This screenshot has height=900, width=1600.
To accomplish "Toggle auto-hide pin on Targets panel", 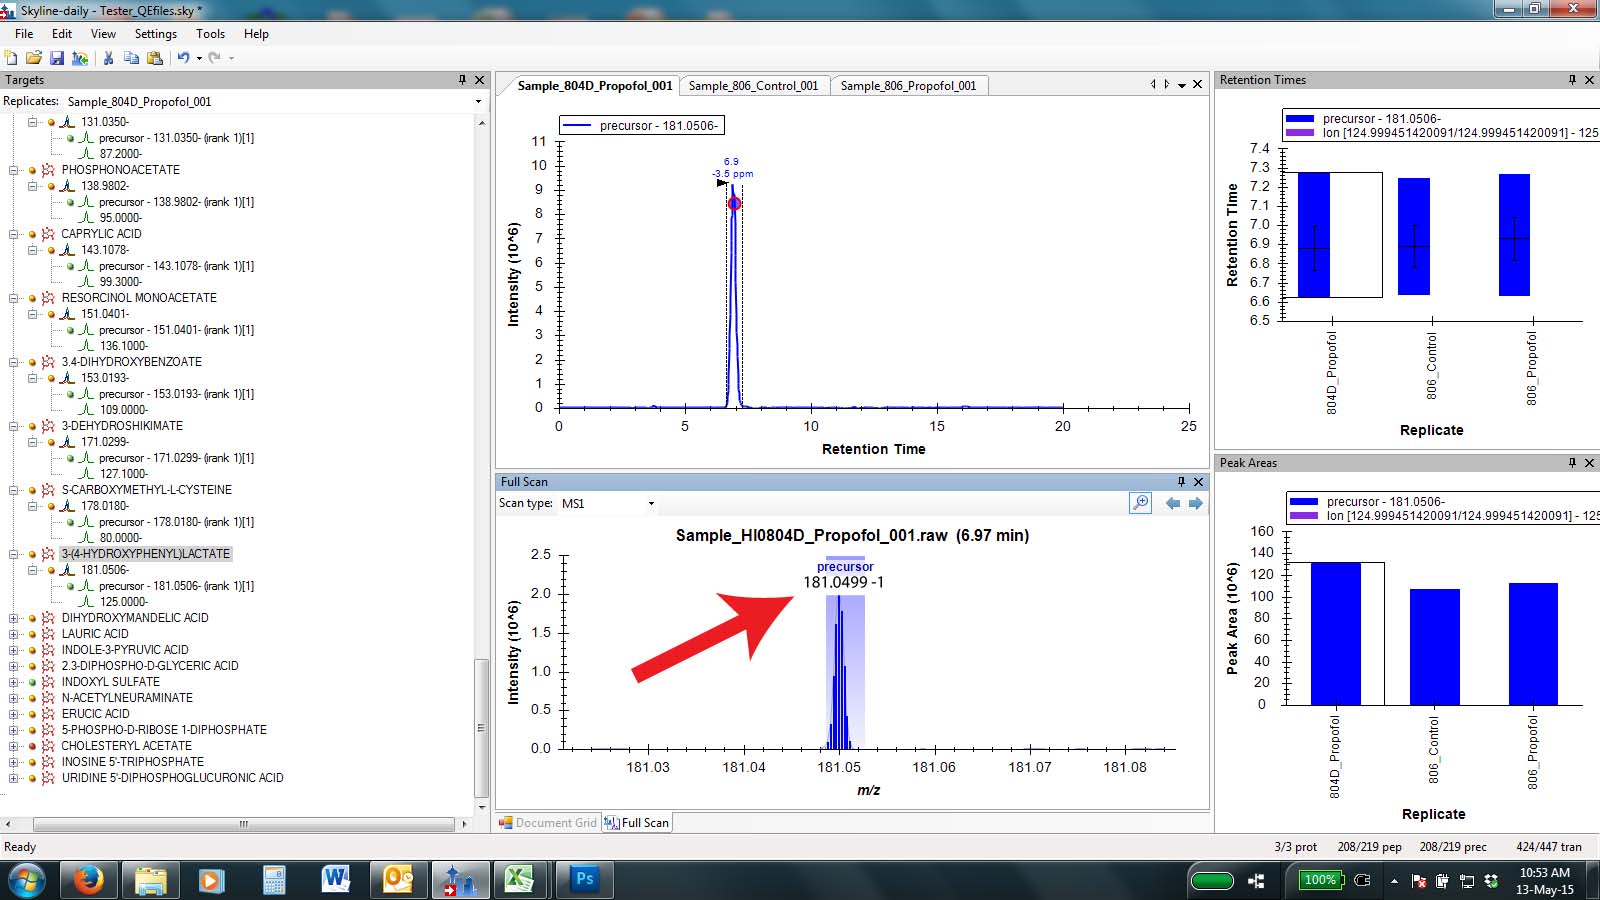I will pyautogui.click(x=462, y=80).
